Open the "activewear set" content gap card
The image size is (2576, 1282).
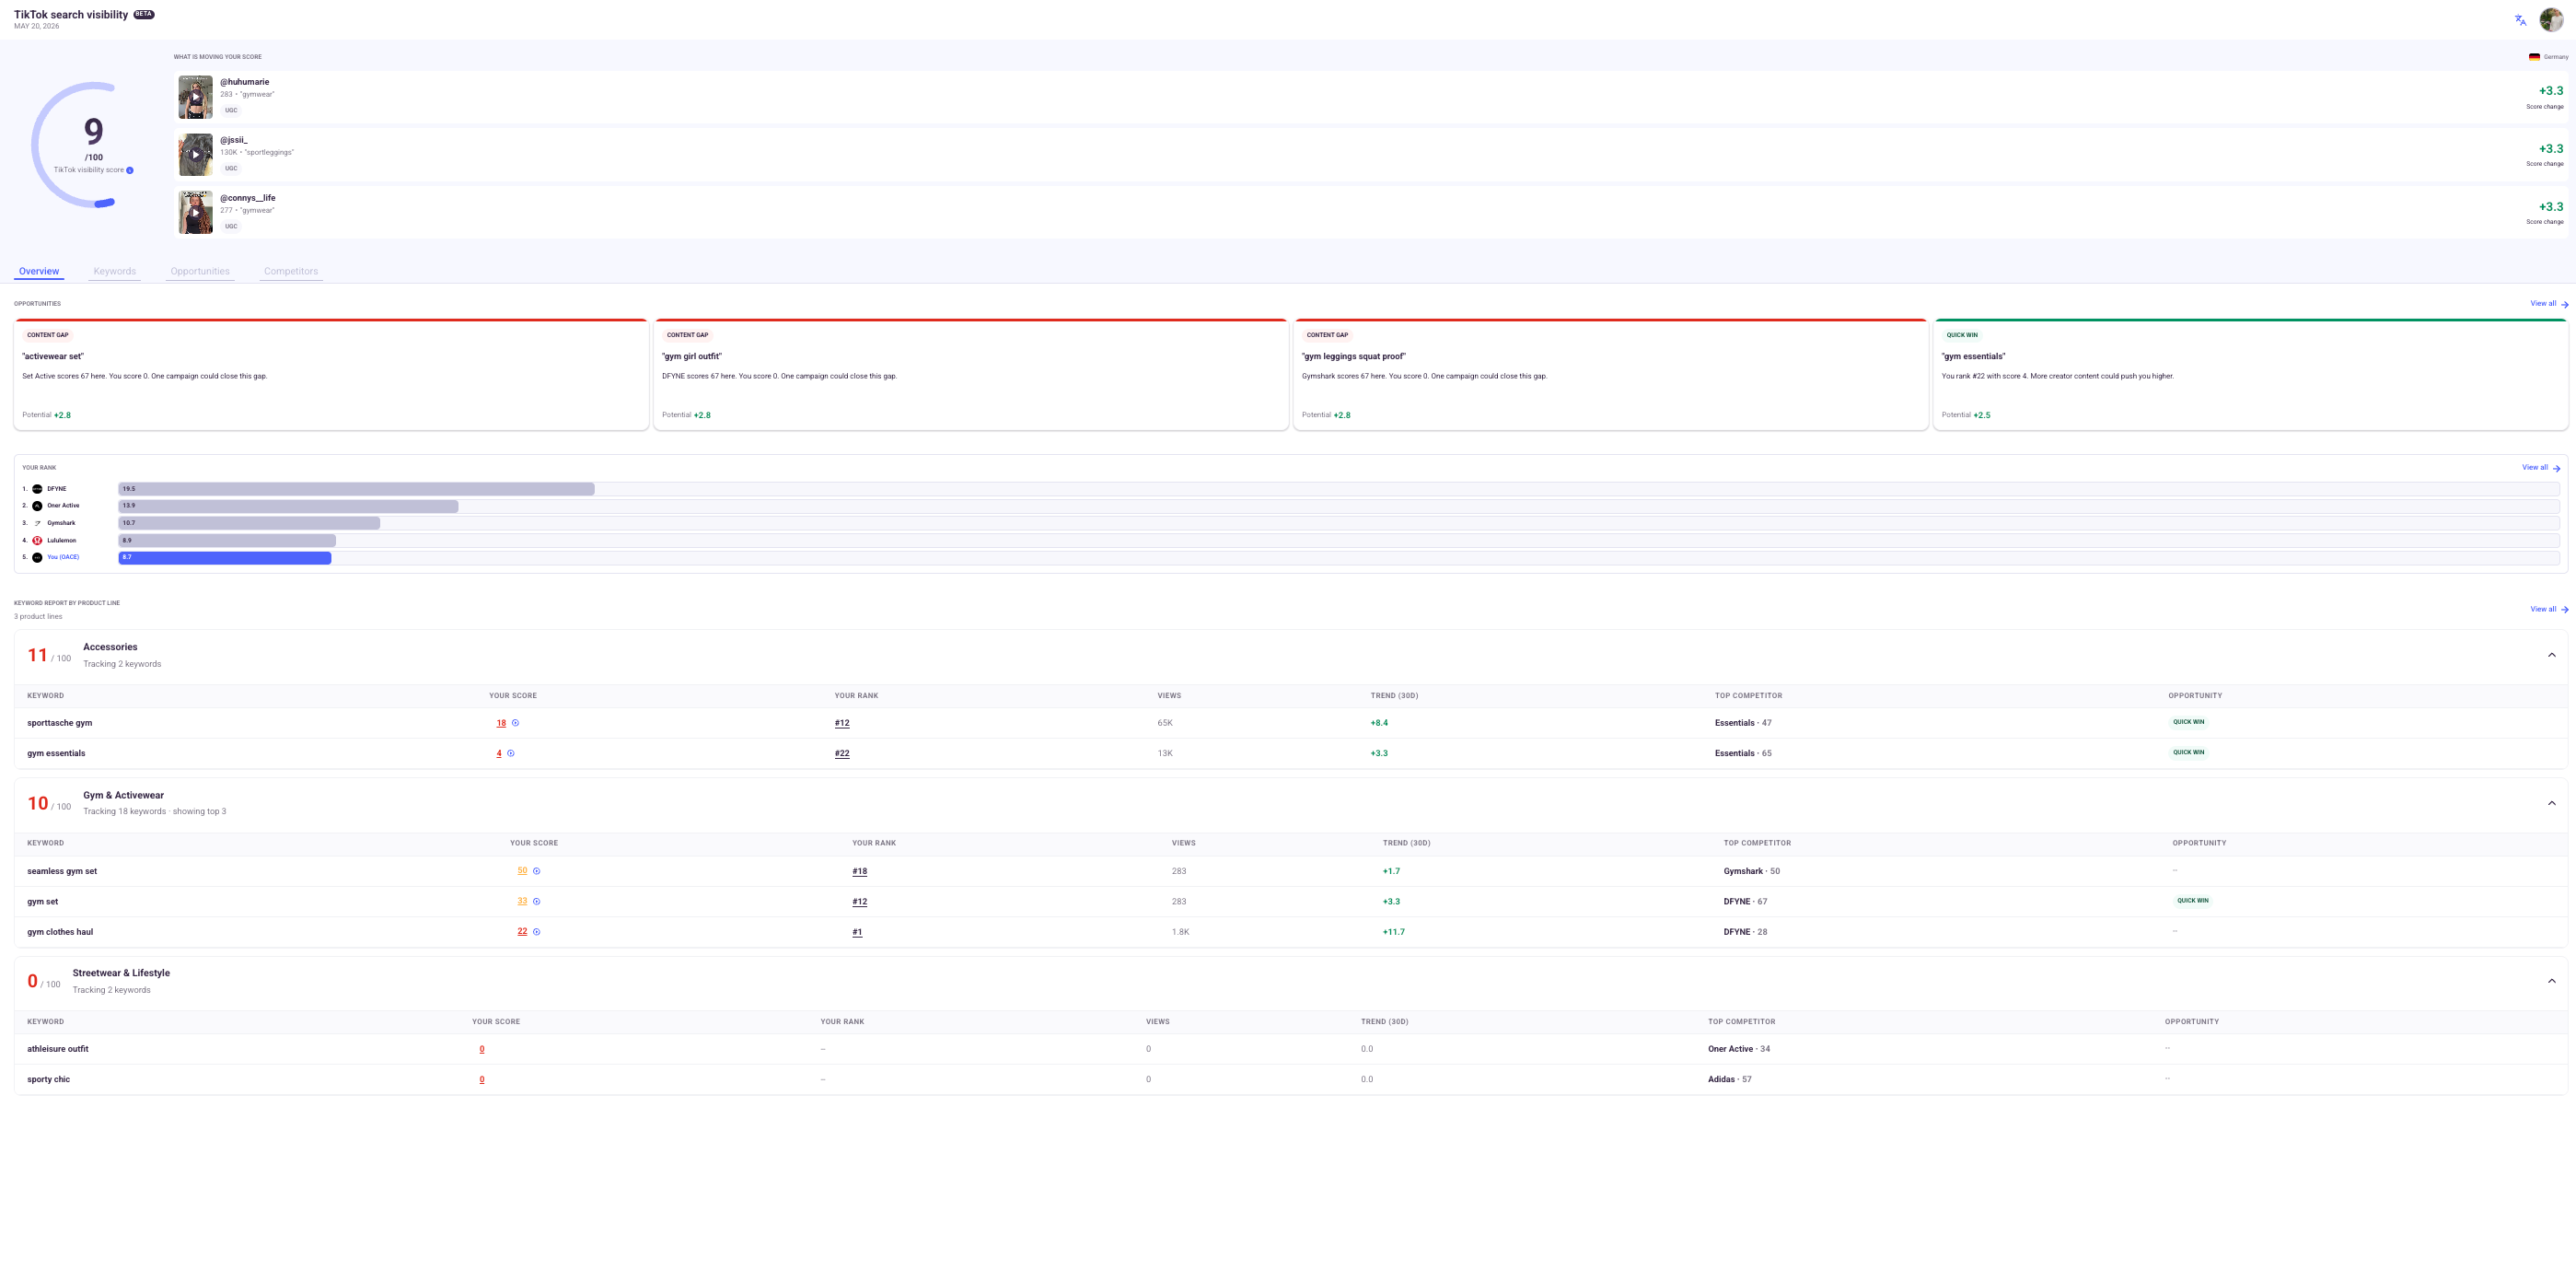coord(331,375)
